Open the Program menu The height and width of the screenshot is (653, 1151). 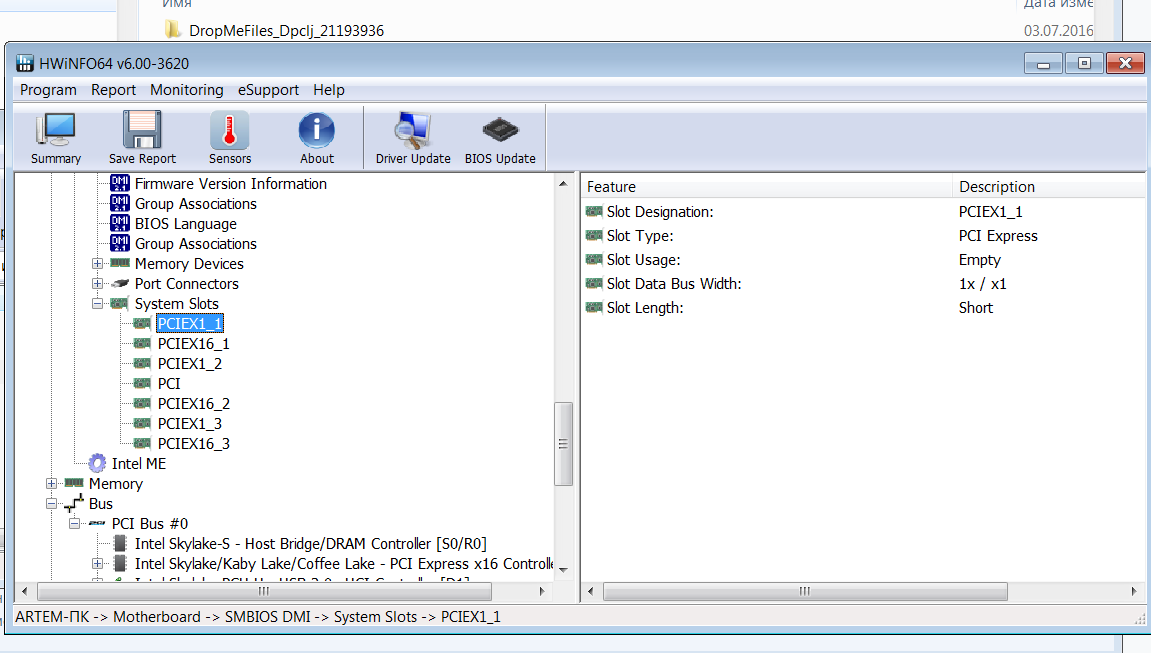[x=48, y=90]
